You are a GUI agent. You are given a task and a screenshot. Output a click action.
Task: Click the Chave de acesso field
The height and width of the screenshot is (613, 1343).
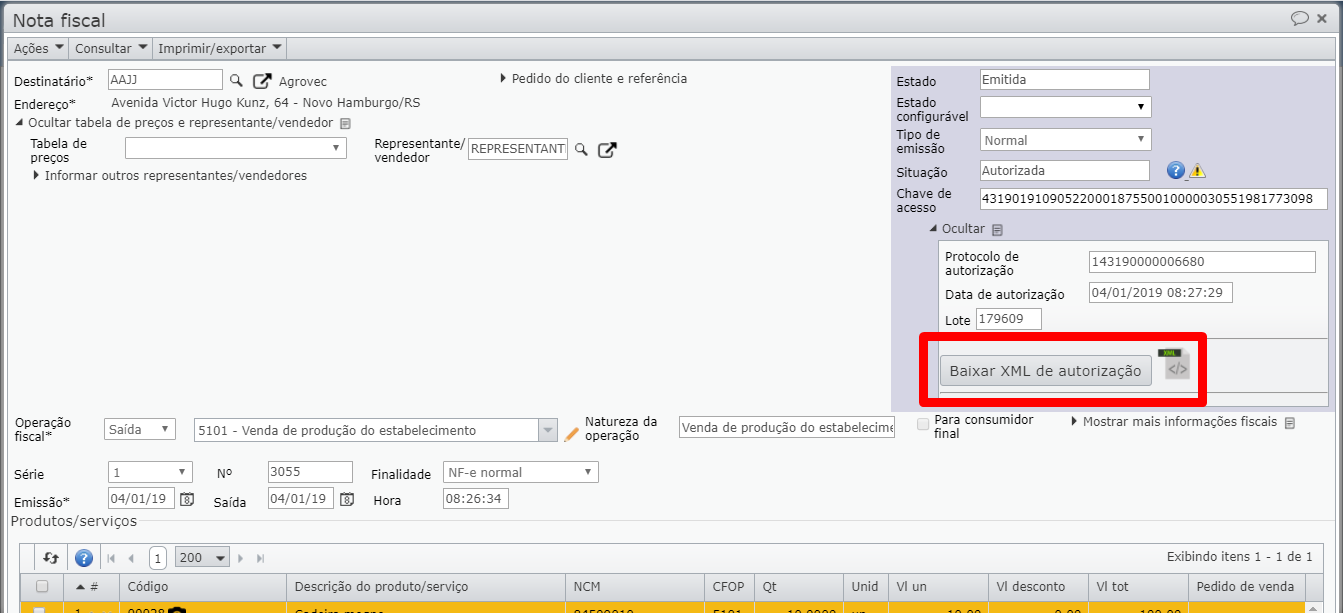[x=1153, y=199]
